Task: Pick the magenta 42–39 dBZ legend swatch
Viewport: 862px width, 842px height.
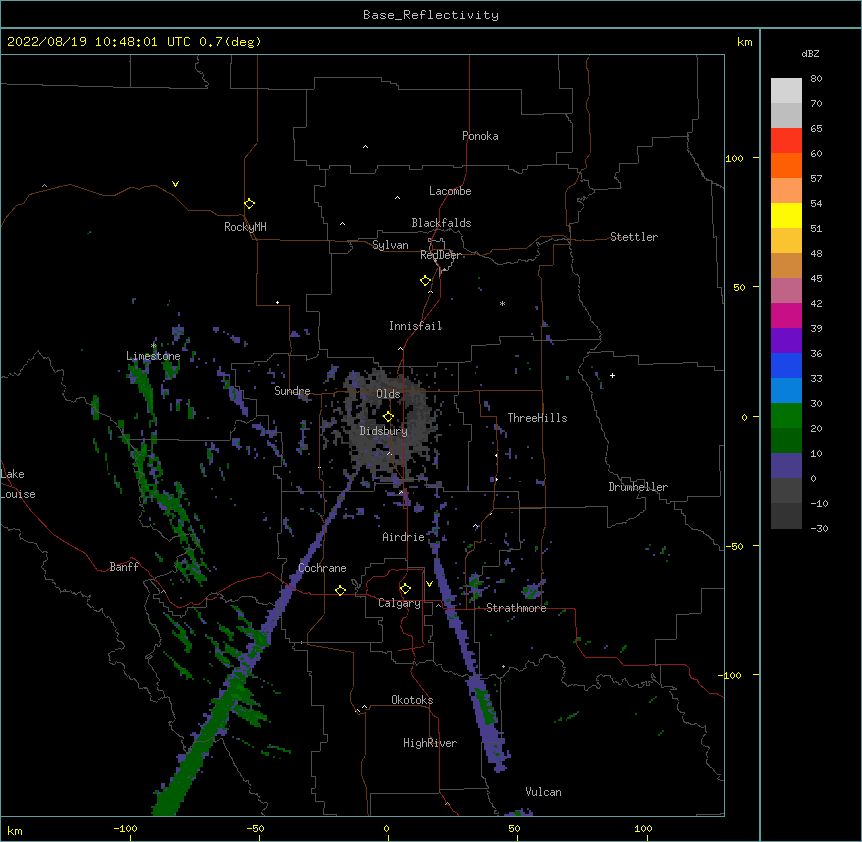Action: pyautogui.click(x=786, y=316)
